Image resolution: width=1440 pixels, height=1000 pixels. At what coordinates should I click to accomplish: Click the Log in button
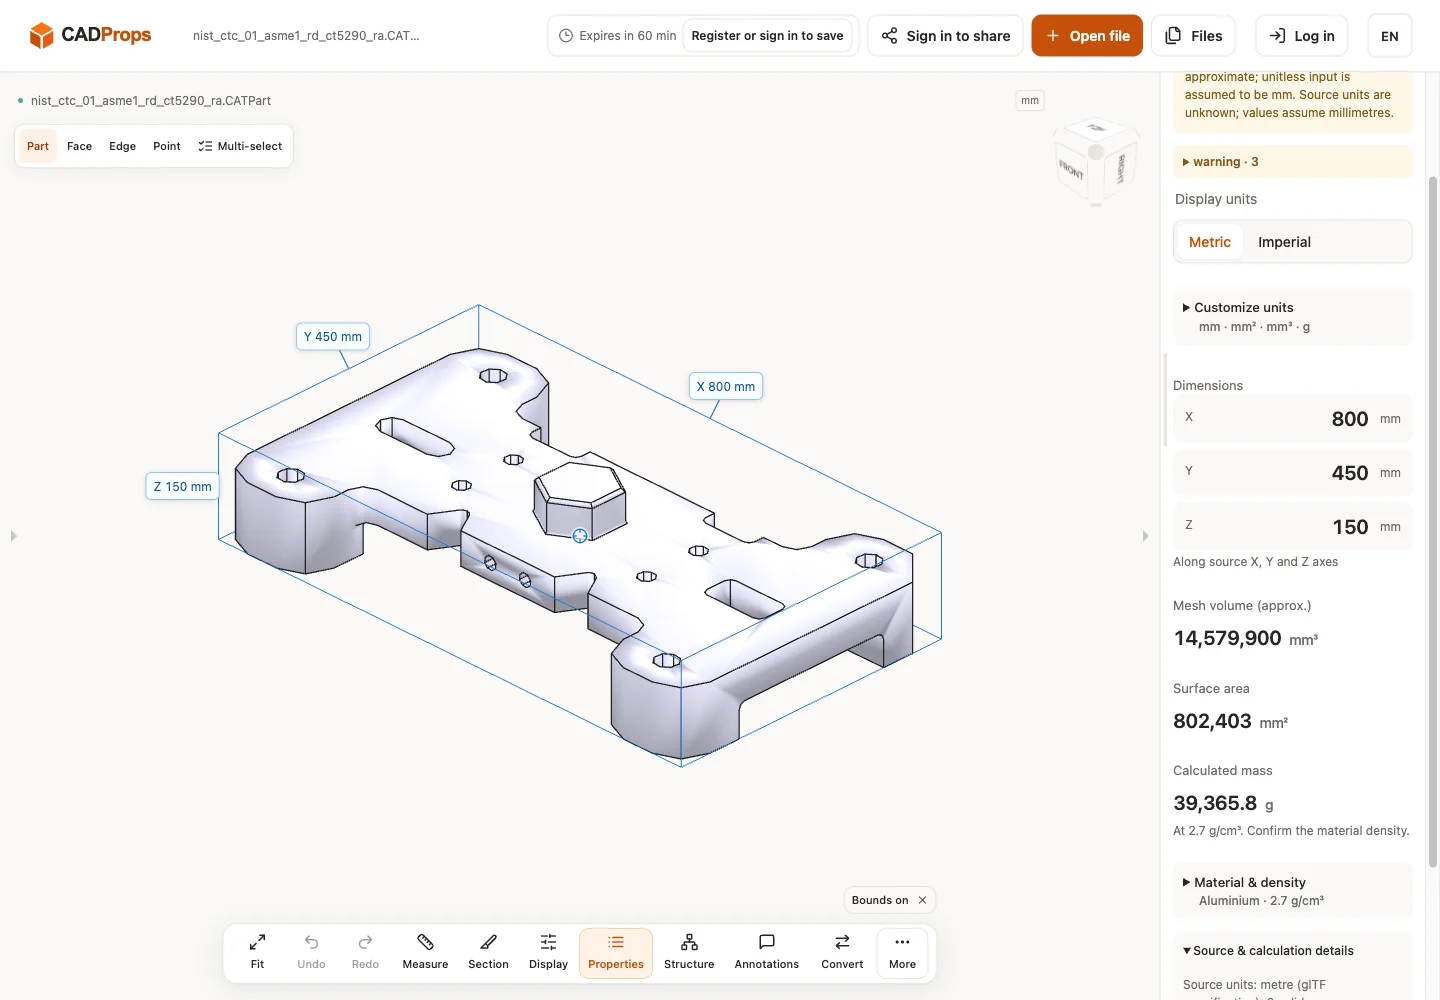1301,36
